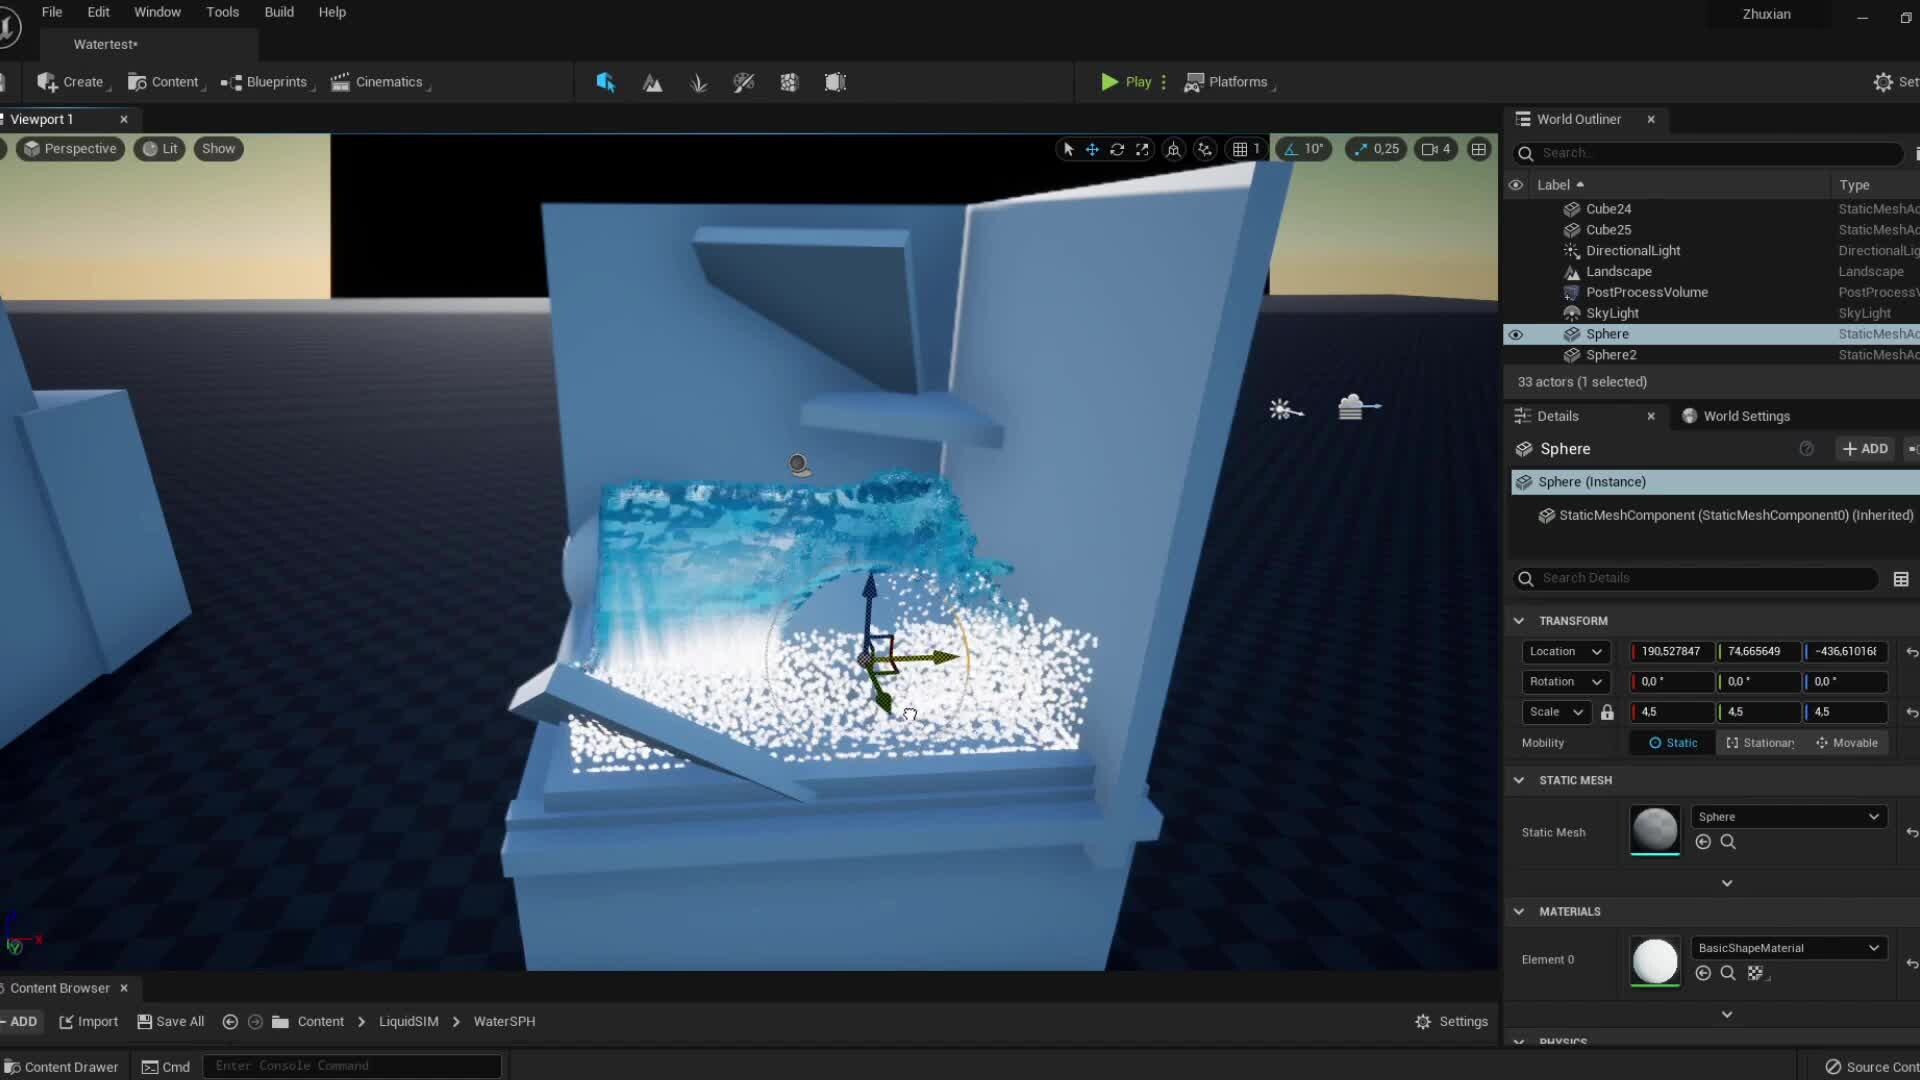Open the Build menu
Viewport: 1920px width, 1080px height.
(x=278, y=12)
